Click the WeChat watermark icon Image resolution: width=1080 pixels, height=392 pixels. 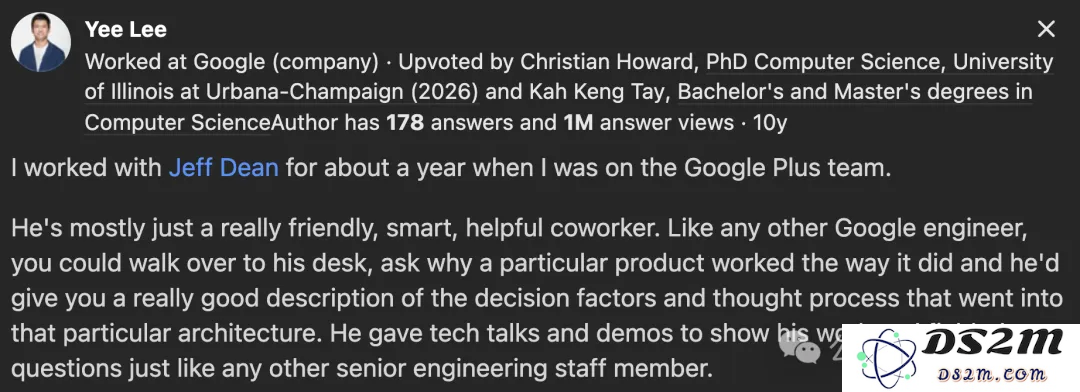tap(800, 349)
